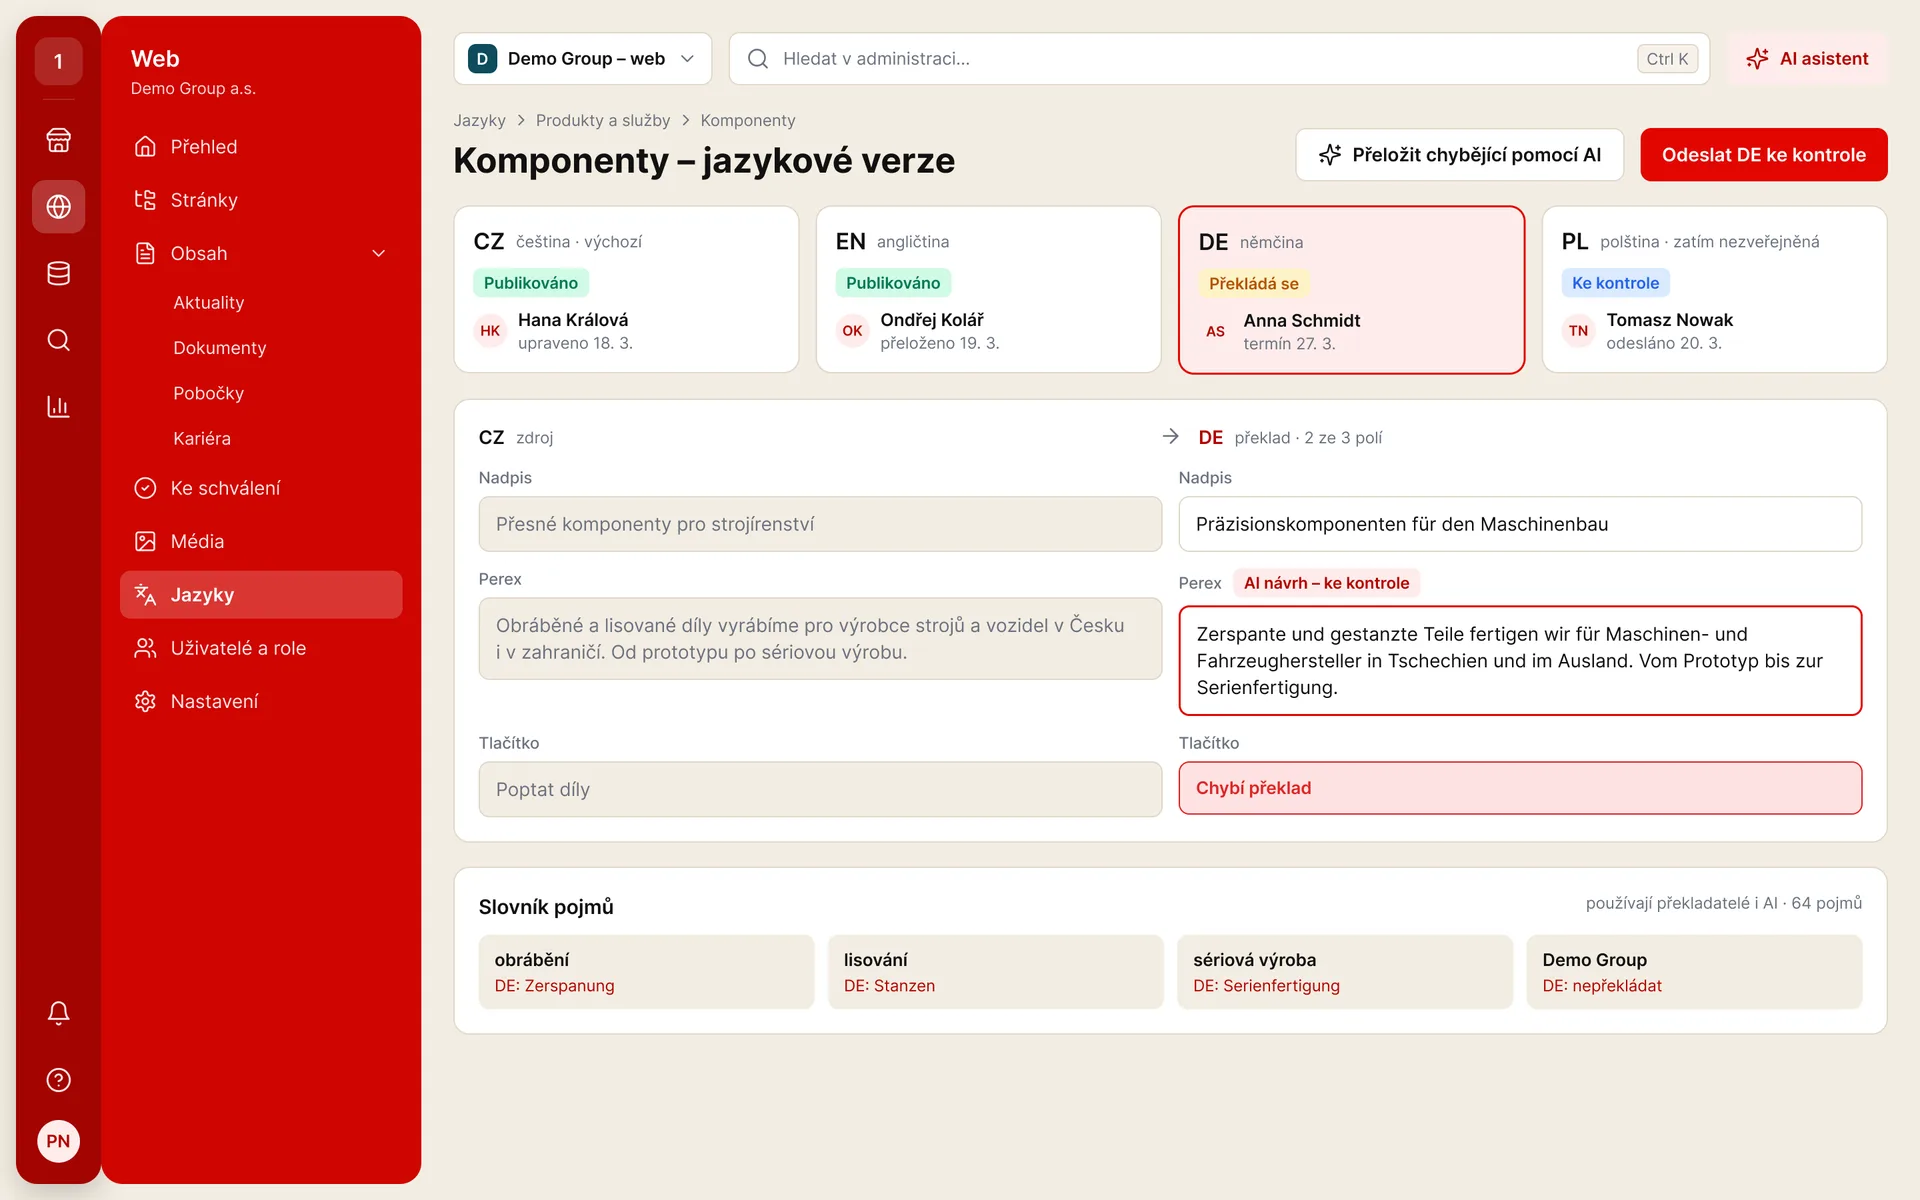Open the lisování glossary term
This screenshot has width=1920, height=1200.
click(995, 972)
